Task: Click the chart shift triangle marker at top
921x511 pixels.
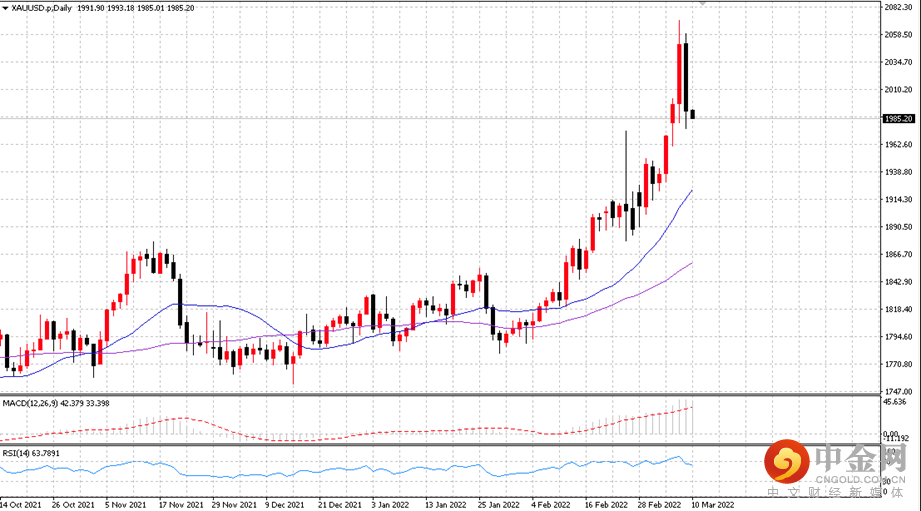Action: (x=701, y=4)
